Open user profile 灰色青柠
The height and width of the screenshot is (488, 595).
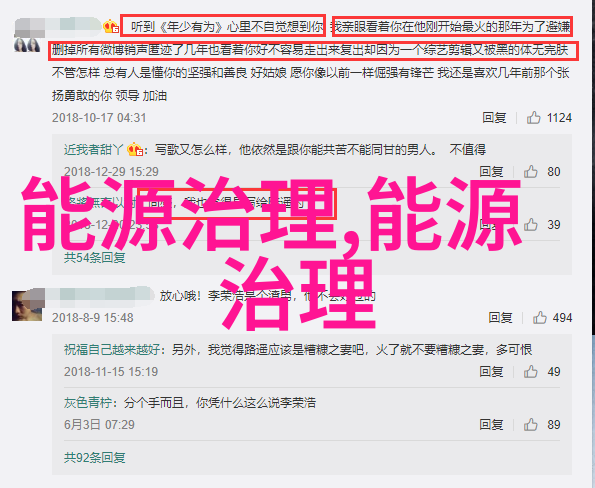click(88, 403)
